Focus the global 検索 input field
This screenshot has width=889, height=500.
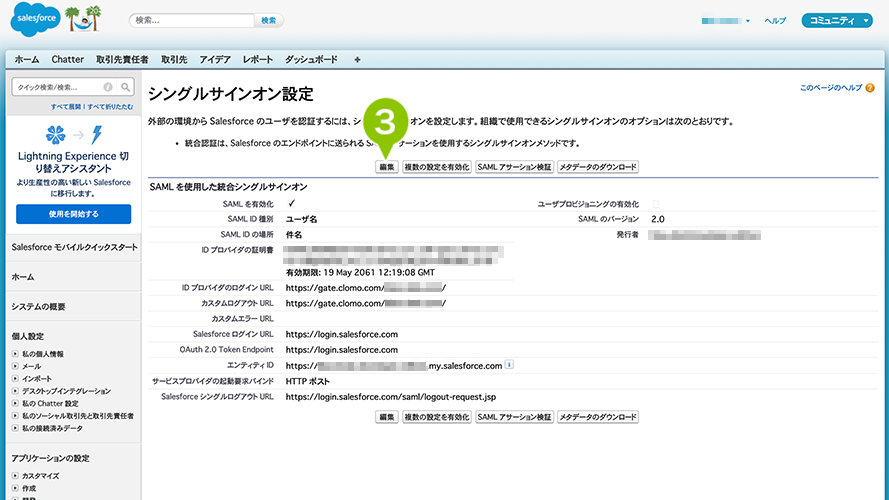click(192, 20)
